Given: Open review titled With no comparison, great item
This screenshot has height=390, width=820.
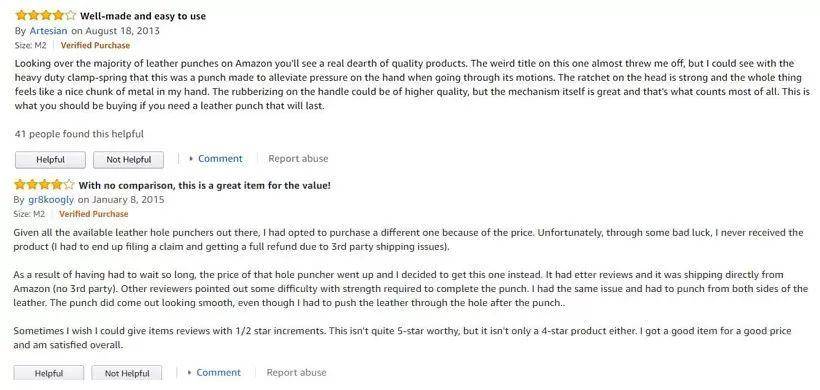Looking at the screenshot, I should pyautogui.click(x=204, y=185).
